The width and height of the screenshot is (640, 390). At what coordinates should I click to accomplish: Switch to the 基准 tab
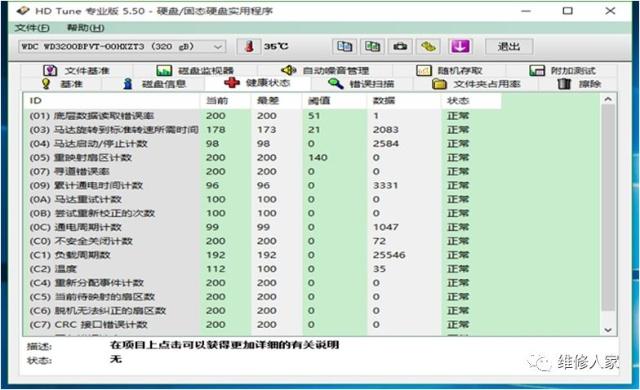[x=62, y=84]
